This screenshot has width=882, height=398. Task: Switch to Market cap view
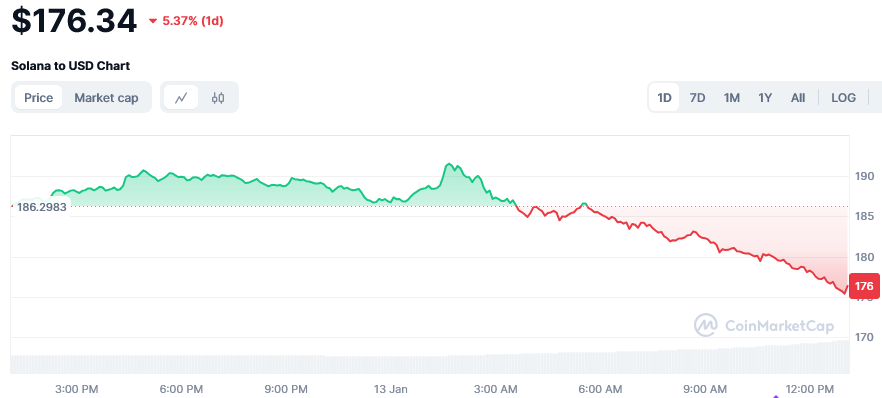[x=106, y=97]
